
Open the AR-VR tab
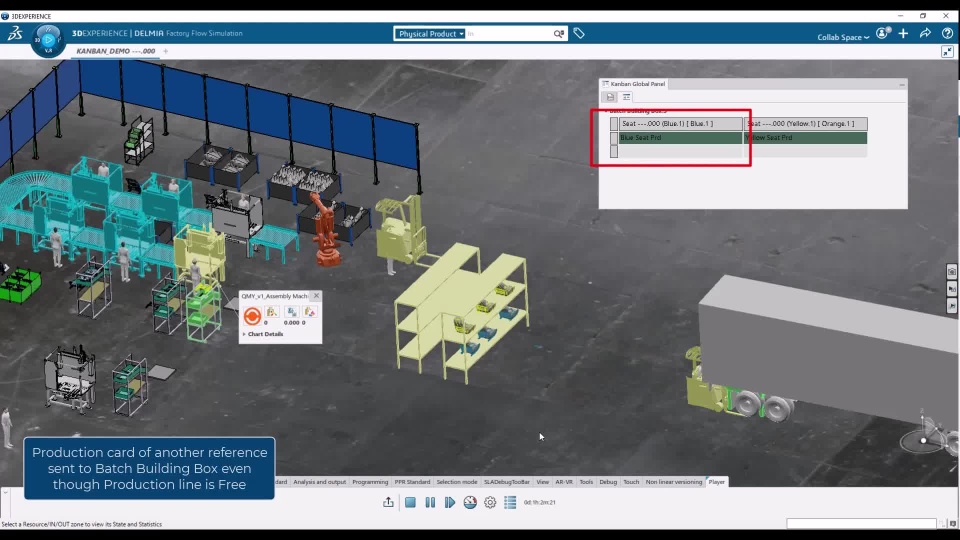(564, 482)
